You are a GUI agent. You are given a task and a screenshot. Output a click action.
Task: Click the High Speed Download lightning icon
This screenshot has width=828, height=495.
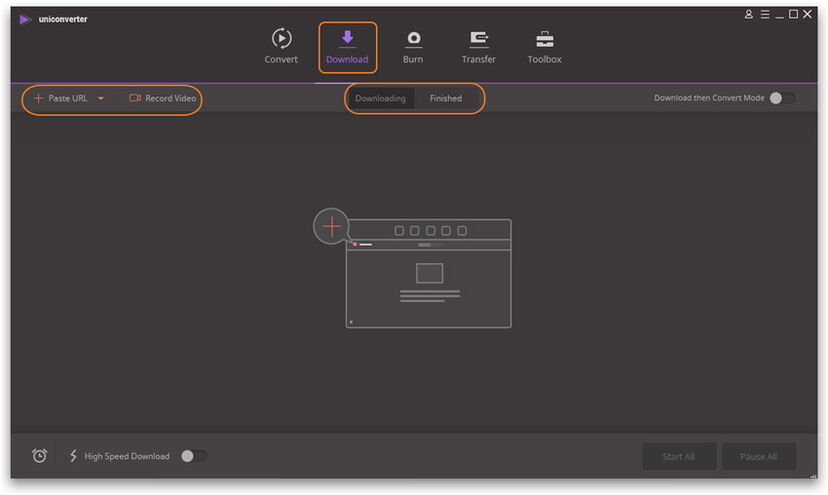click(x=73, y=455)
